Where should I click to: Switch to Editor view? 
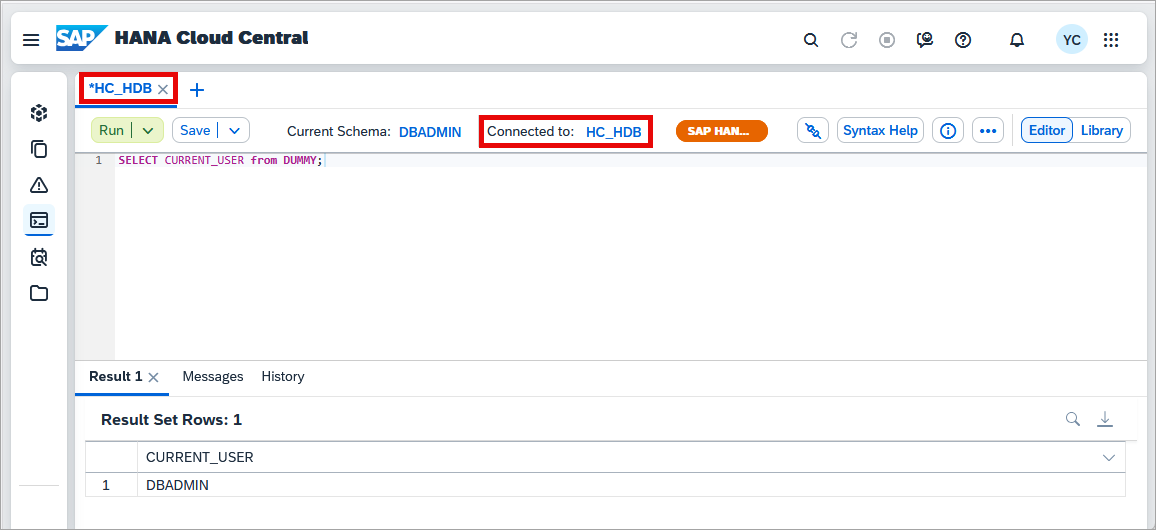pos(1047,130)
